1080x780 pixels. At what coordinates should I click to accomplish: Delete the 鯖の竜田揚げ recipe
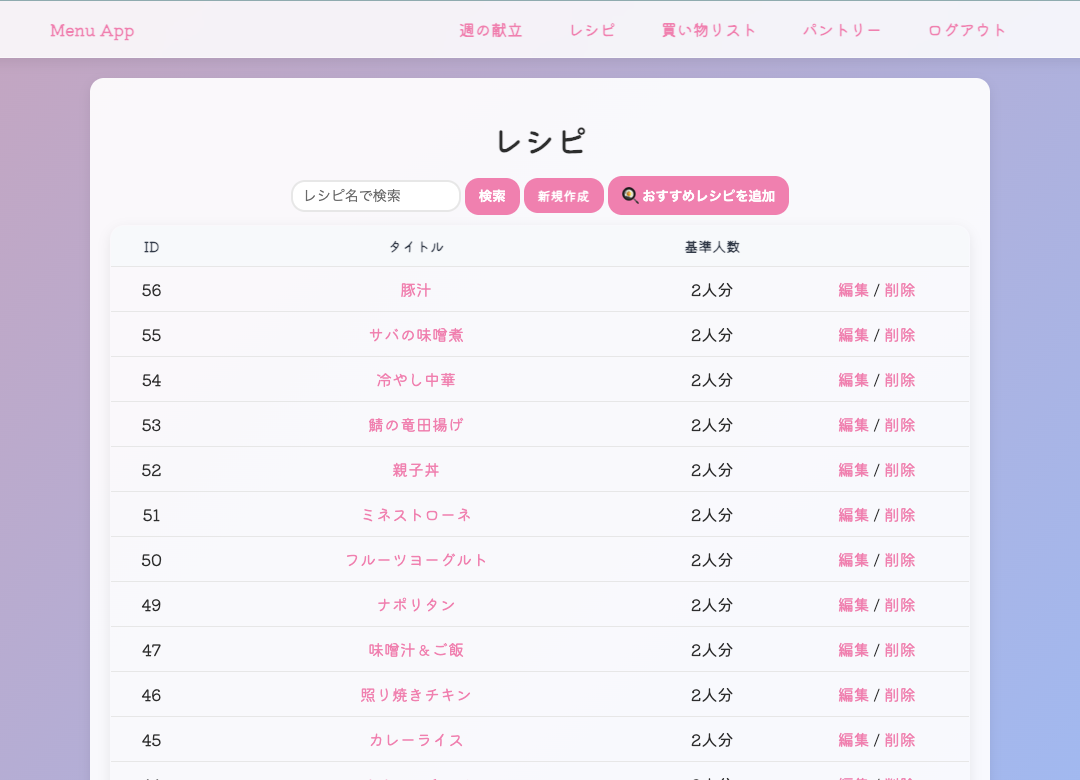pyautogui.click(x=900, y=425)
